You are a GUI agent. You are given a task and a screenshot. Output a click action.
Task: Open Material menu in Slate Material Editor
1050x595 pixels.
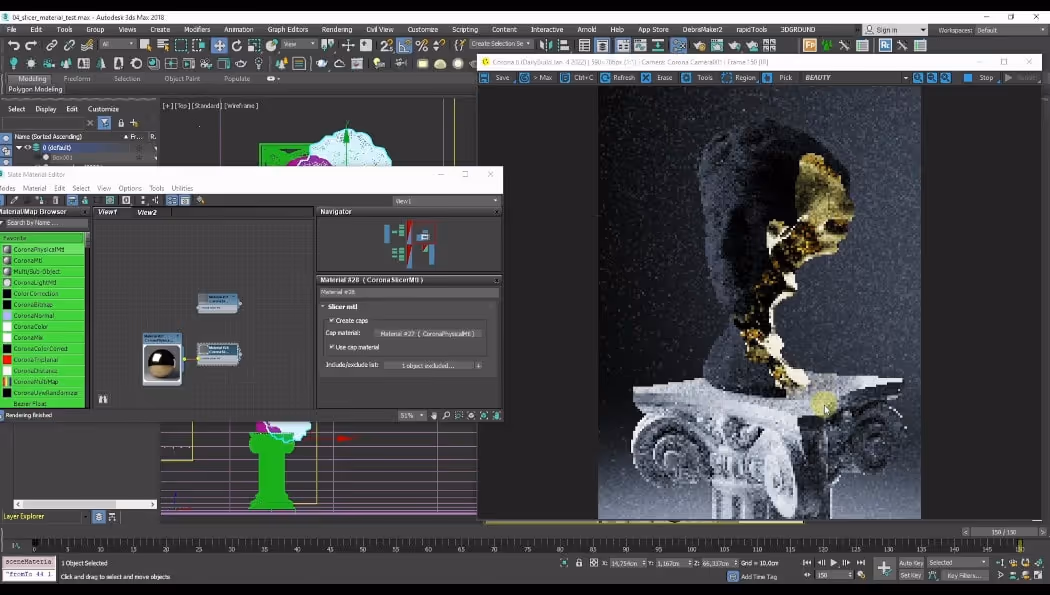pos(34,189)
